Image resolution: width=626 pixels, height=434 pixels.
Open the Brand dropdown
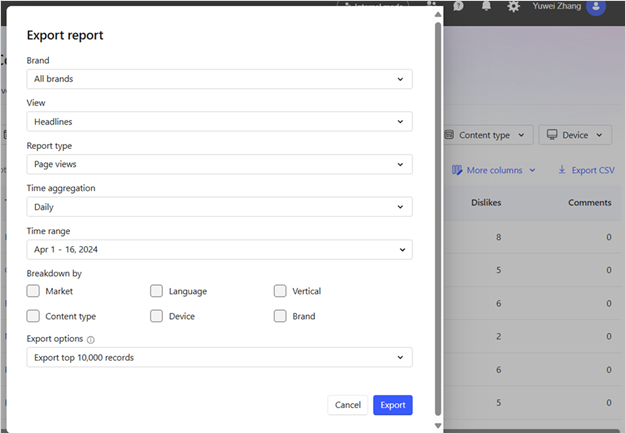pos(219,79)
